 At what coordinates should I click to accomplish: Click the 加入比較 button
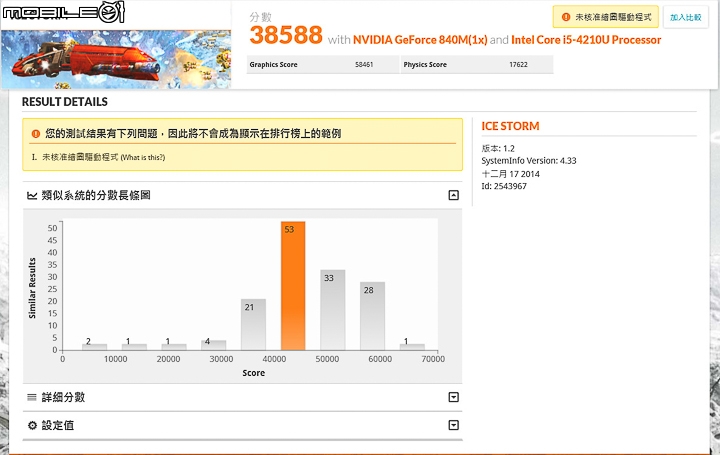[x=686, y=17]
